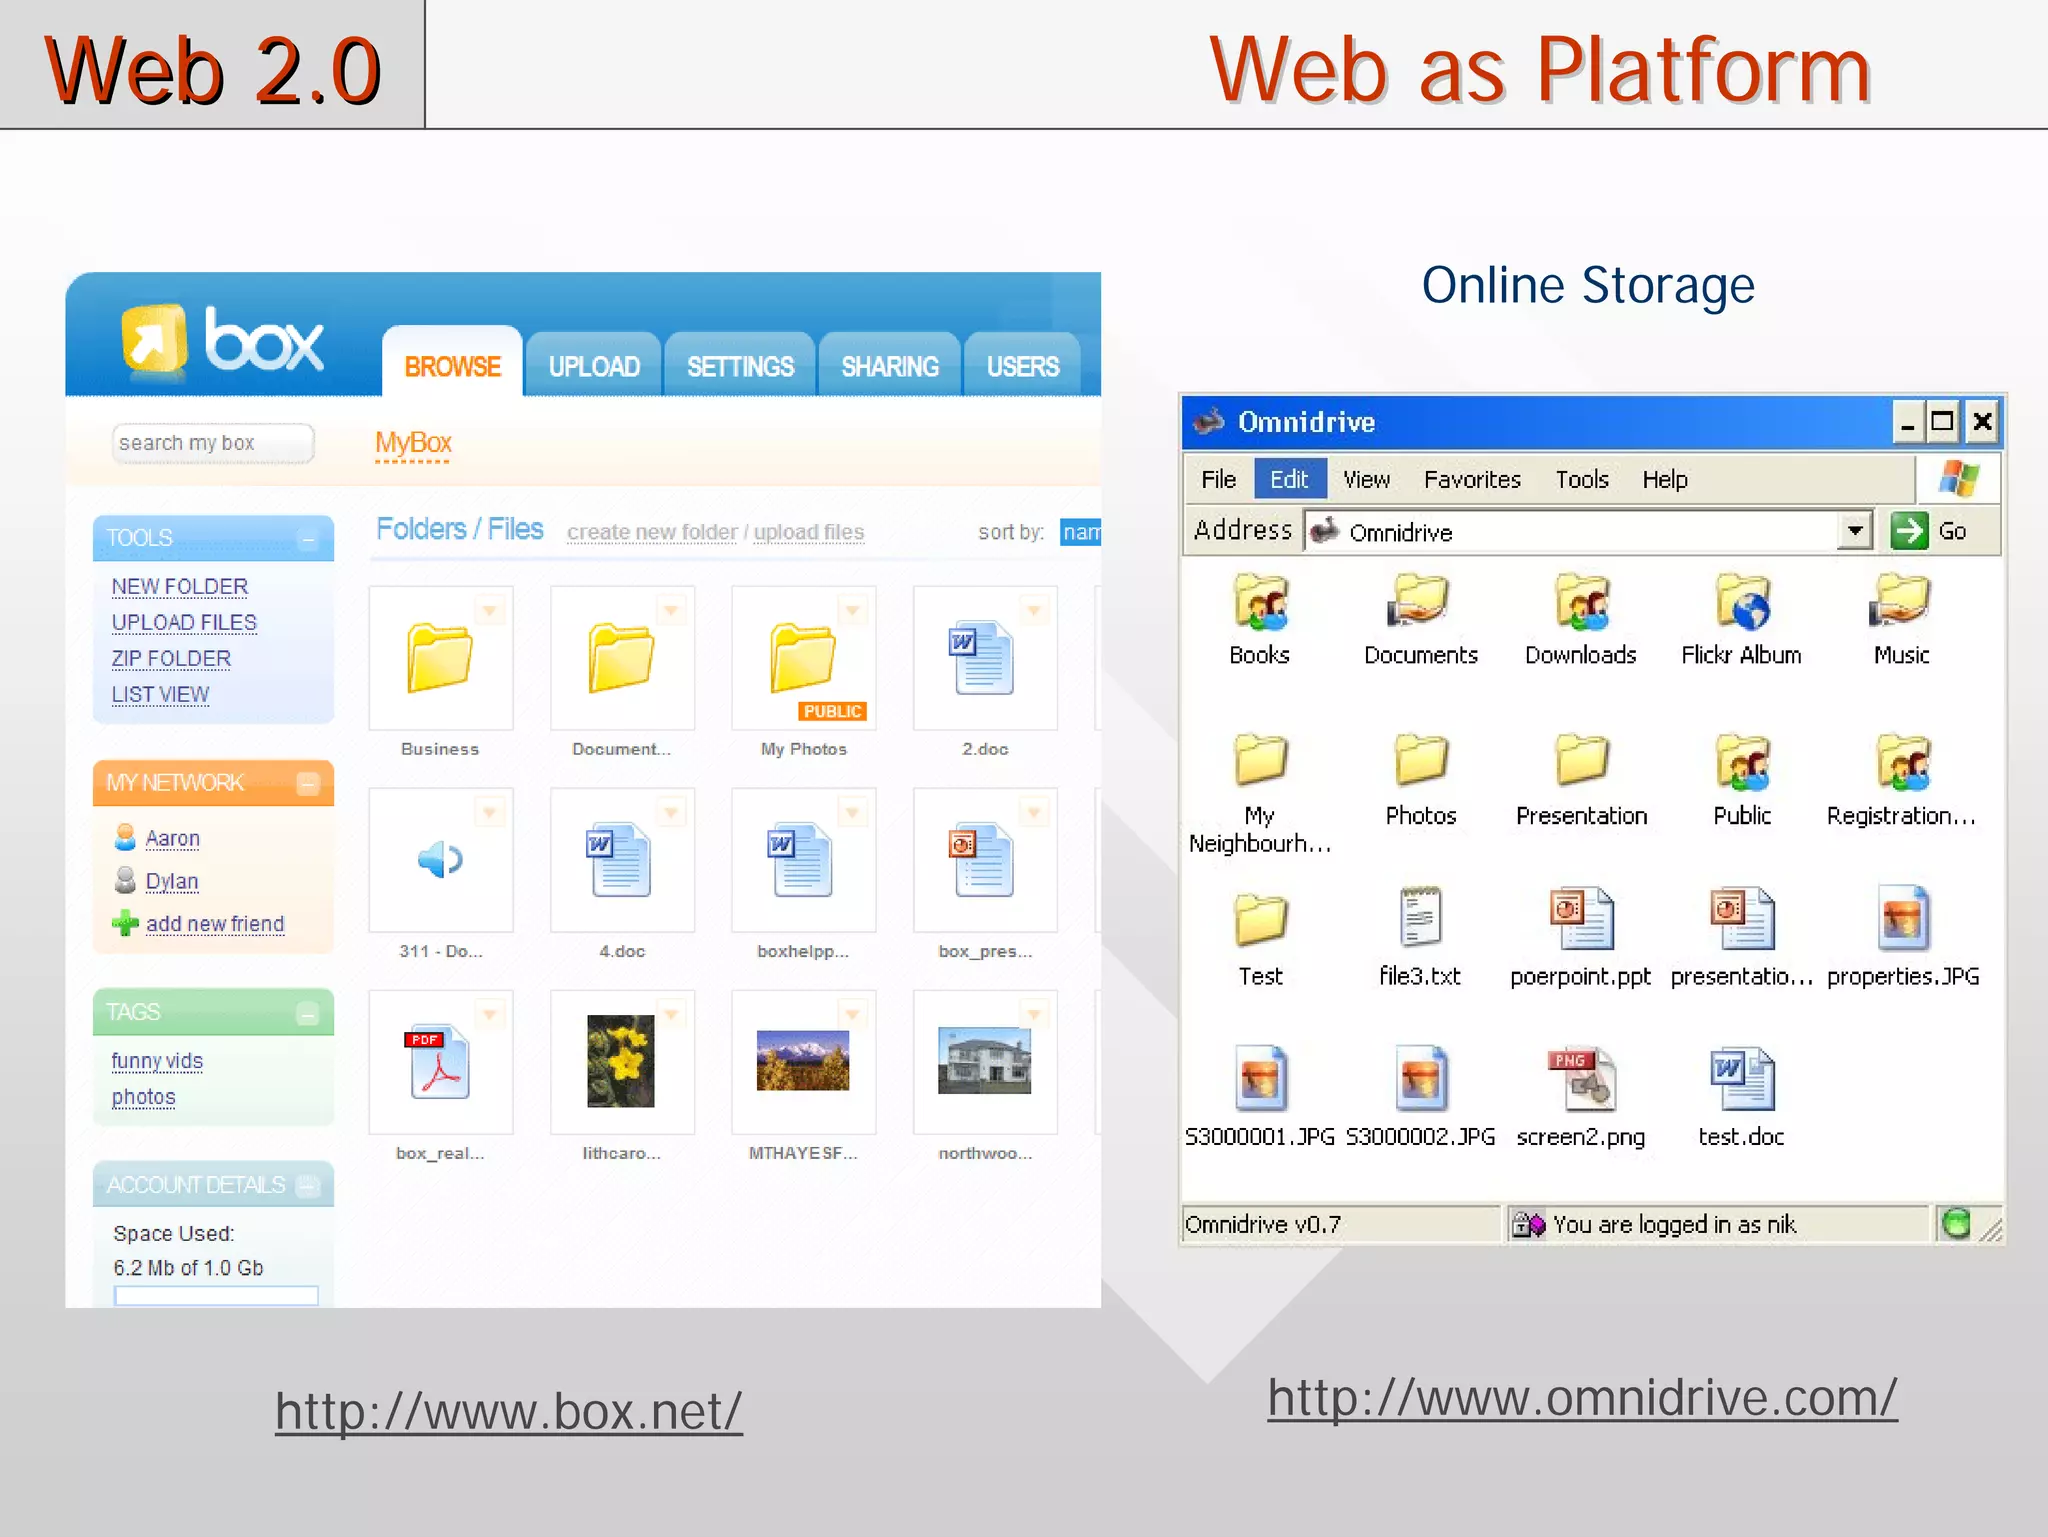Open the Flickr Album folder icon
The width and height of the screenshot is (2048, 1537).
pyautogui.click(x=1741, y=603)
